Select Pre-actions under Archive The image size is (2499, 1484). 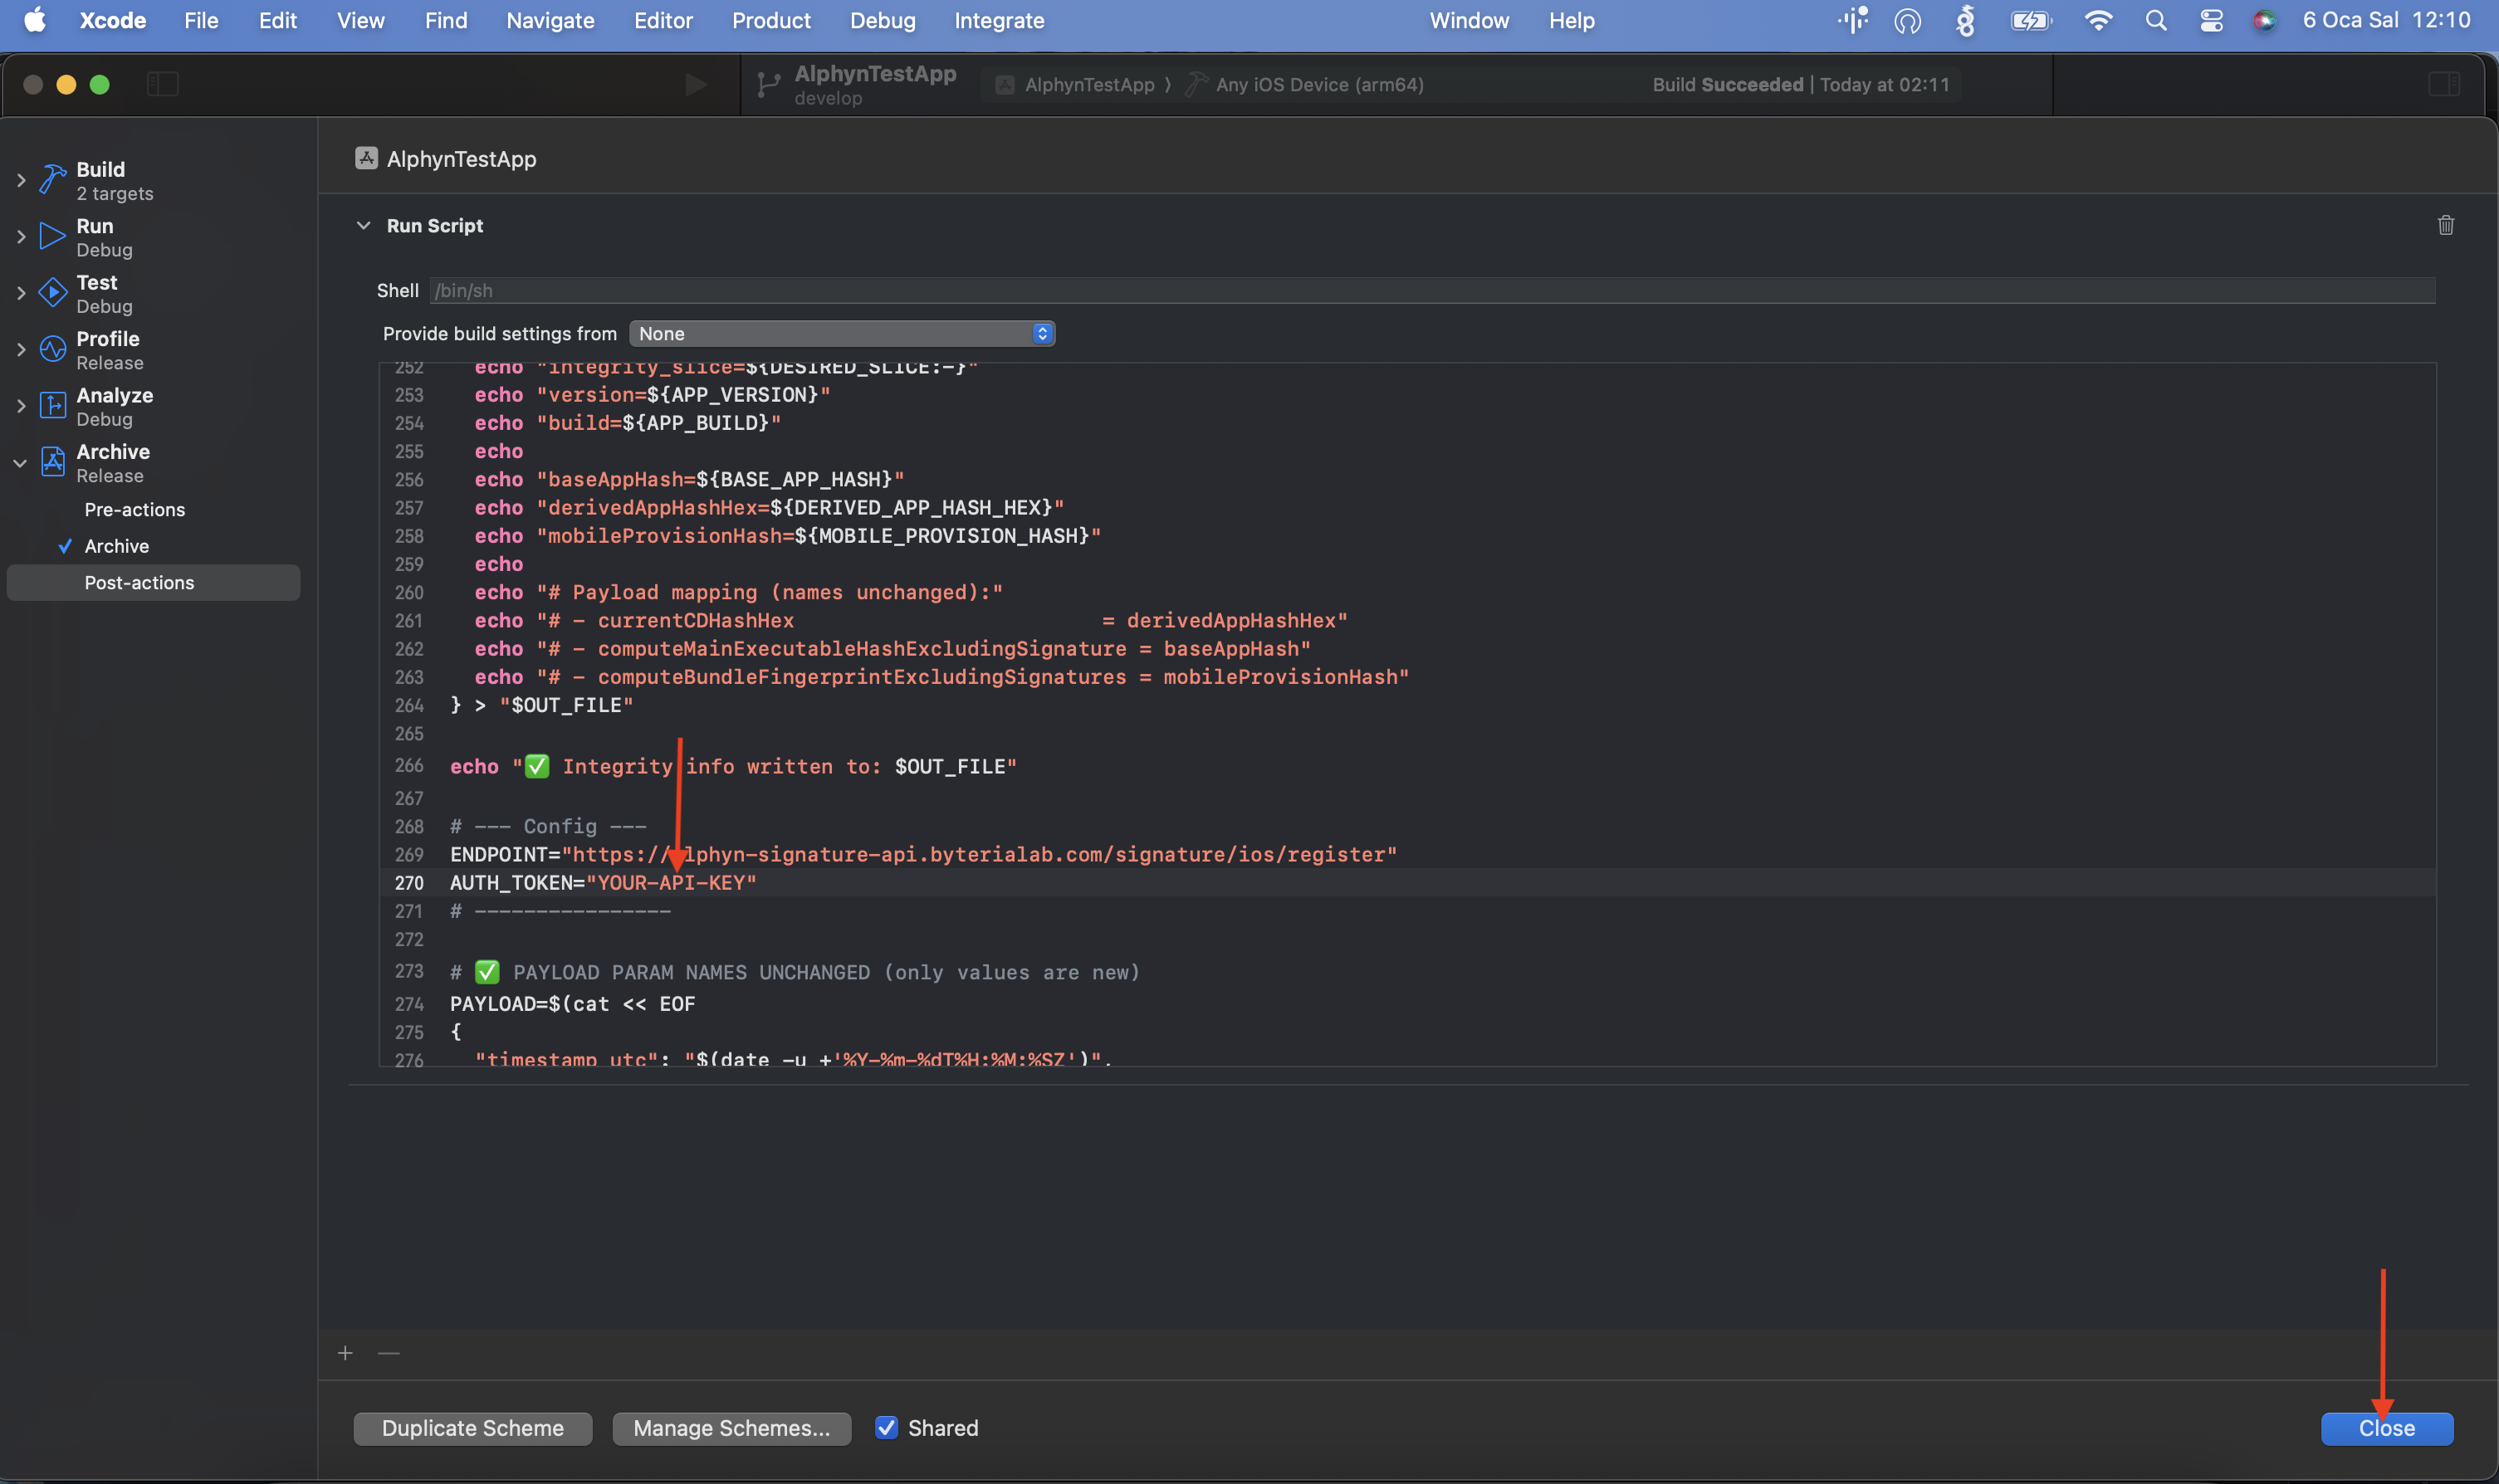[135, 510]
